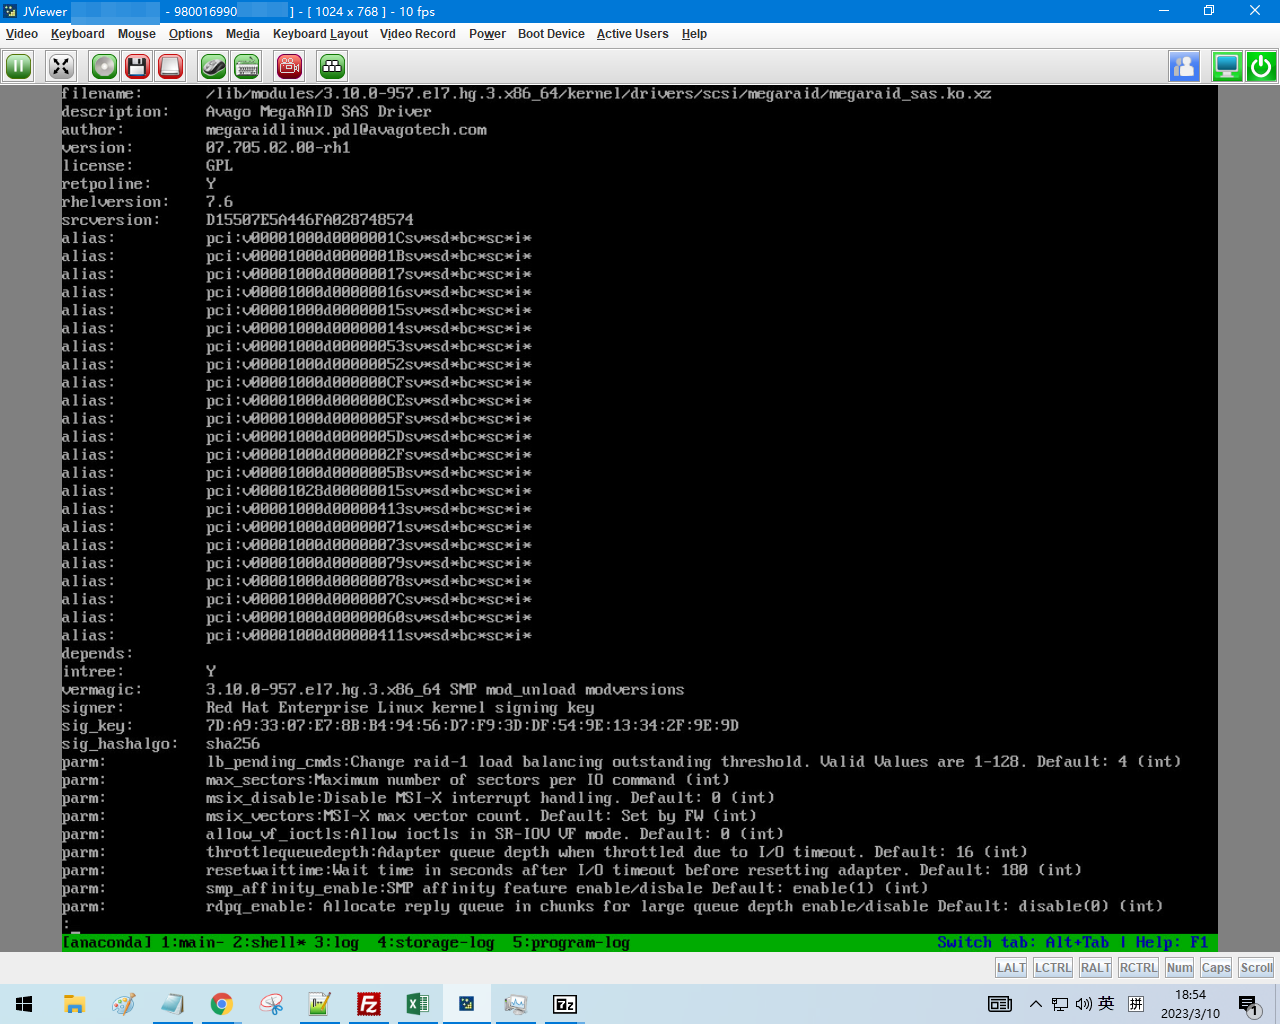This screenshot has width=1280, height=1024.
Task: Start video recording with camera icon
Action: point(290,67)
